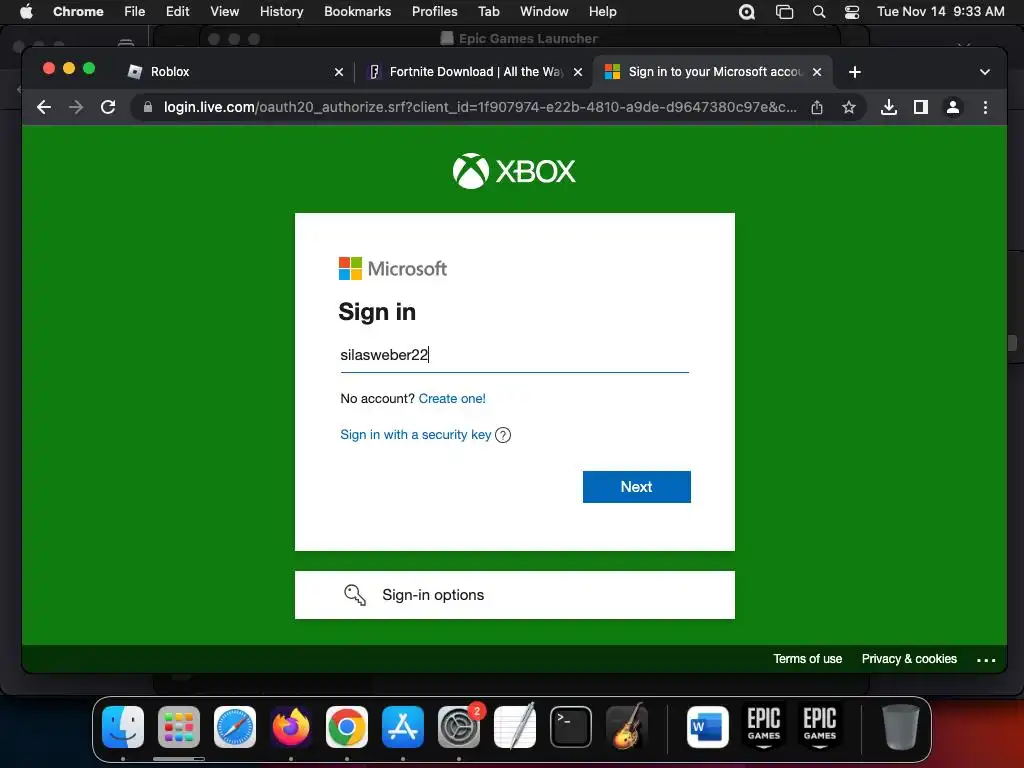Open the security key help question mark
This screenshot has height=768, width=1024.
pos(503,435)
